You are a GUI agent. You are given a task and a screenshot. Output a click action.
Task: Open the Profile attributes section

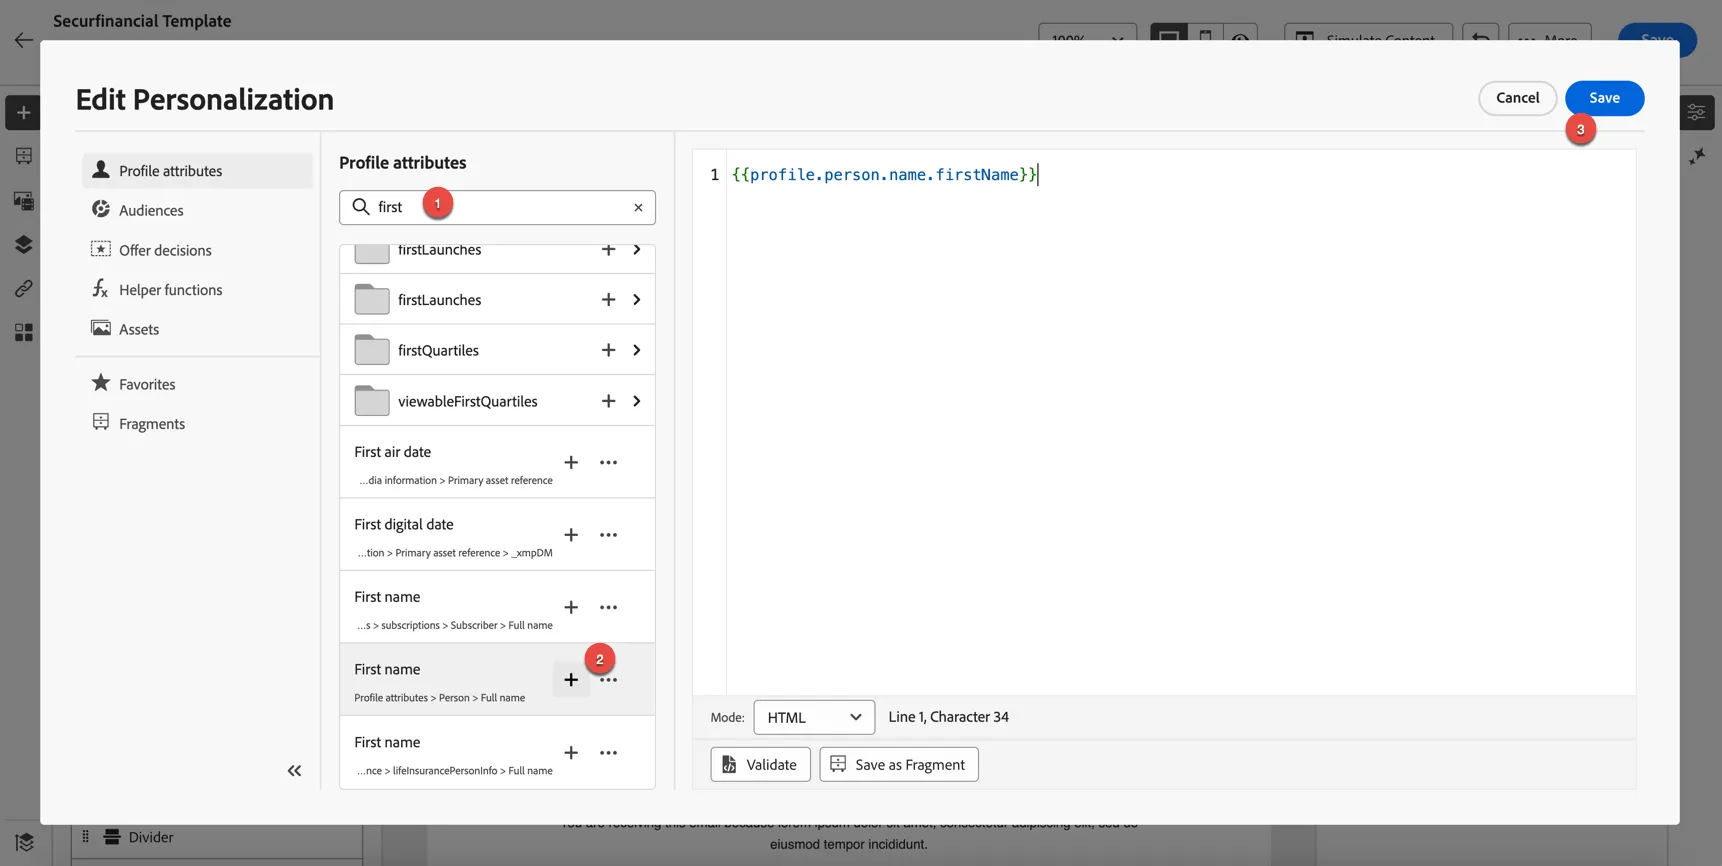pyautogui.click(x=197, y=171)
